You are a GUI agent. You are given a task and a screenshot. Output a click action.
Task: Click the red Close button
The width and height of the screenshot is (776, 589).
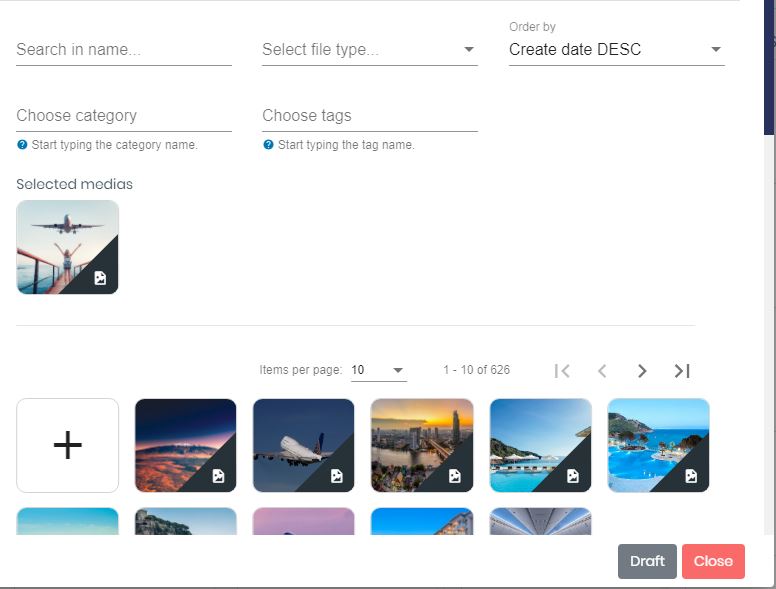tap(713, 561)
